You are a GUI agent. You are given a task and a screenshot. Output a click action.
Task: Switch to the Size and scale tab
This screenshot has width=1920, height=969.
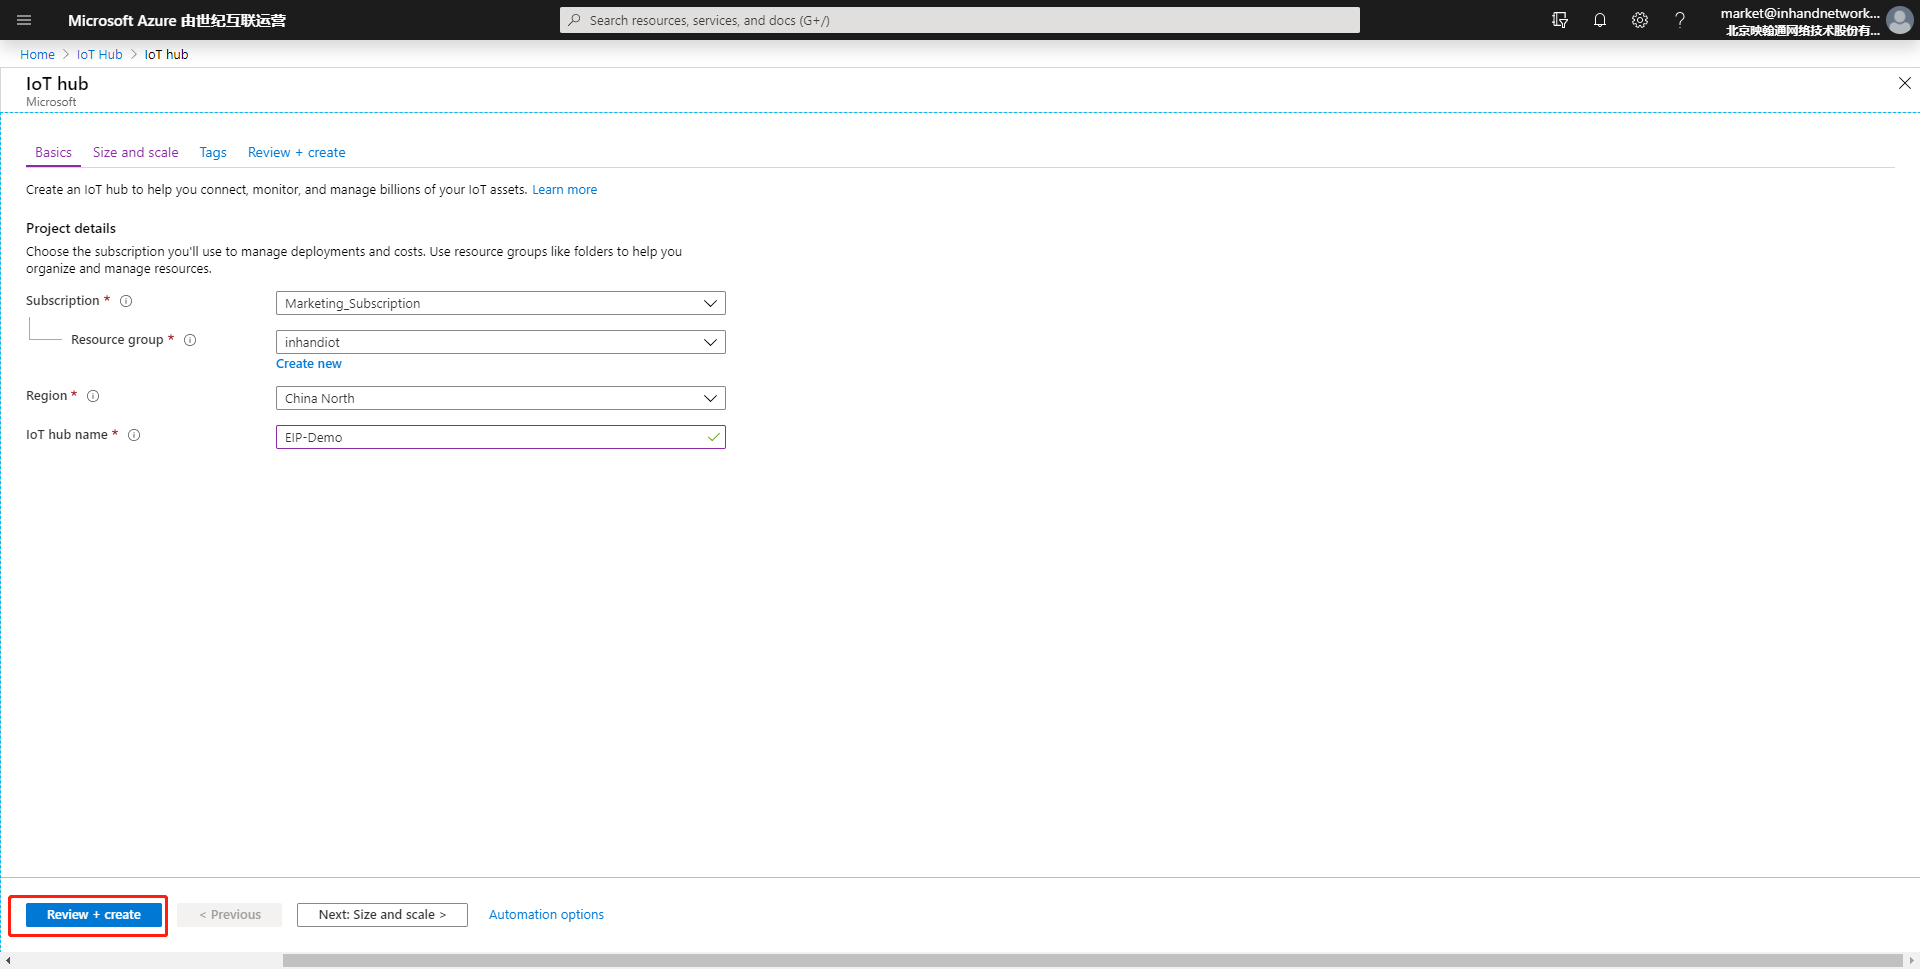coord(135,152)
